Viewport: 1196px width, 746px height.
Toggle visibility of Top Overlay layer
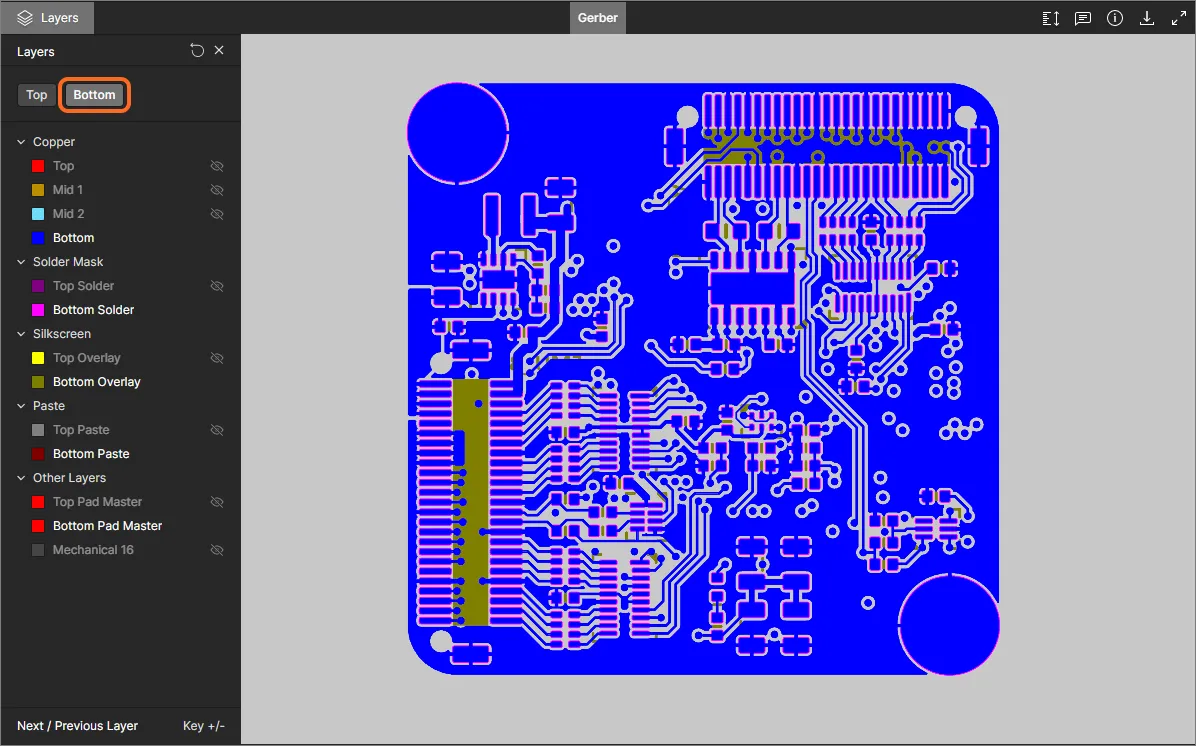pos(217,358)
